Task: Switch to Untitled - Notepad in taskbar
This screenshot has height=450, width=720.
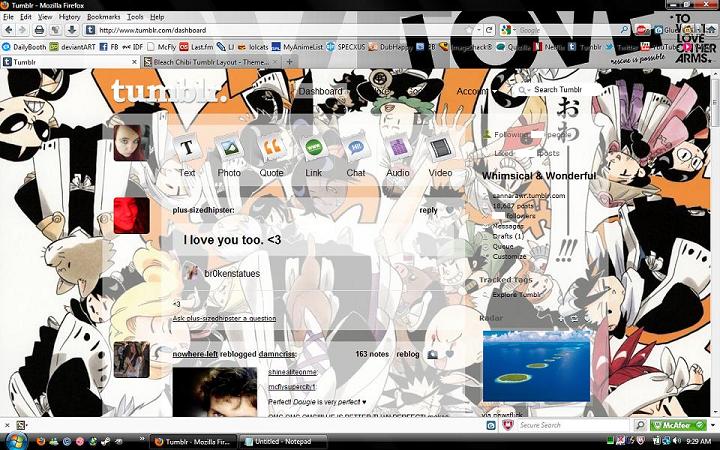Action: click(283, 442)
